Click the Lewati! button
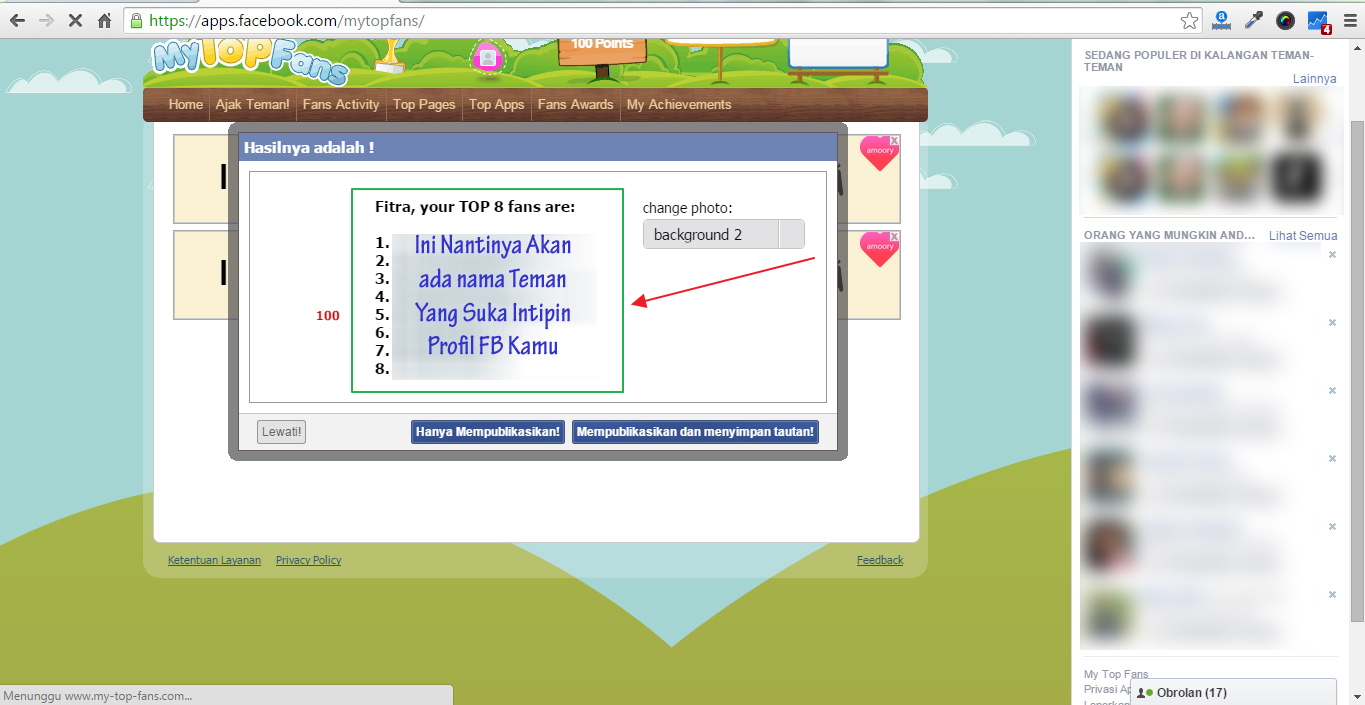 [x=281, y=432]
